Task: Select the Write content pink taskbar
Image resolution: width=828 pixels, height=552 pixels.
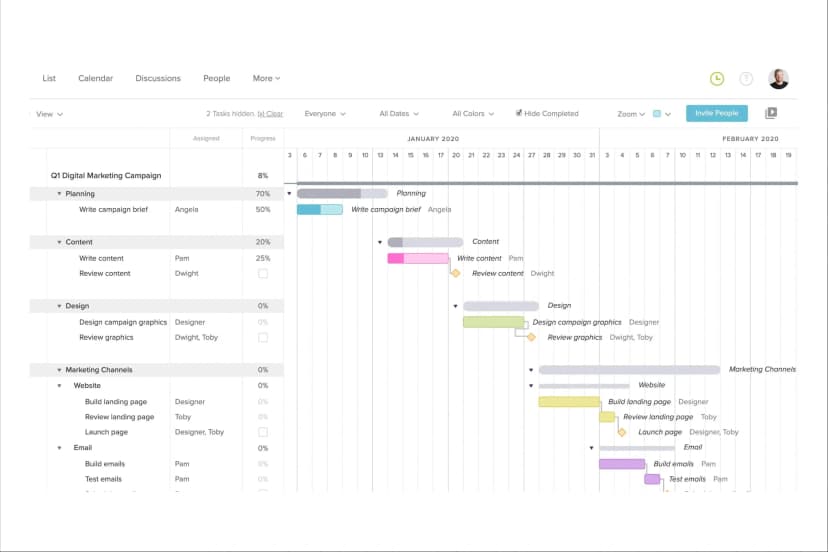Action: pos(418,258)
